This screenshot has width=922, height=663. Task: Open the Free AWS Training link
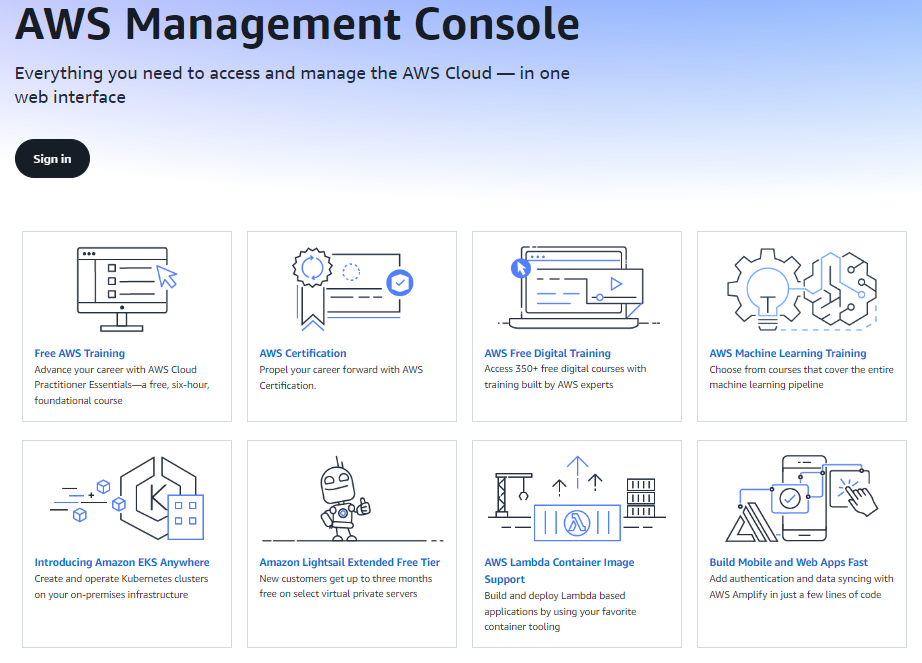78,353
